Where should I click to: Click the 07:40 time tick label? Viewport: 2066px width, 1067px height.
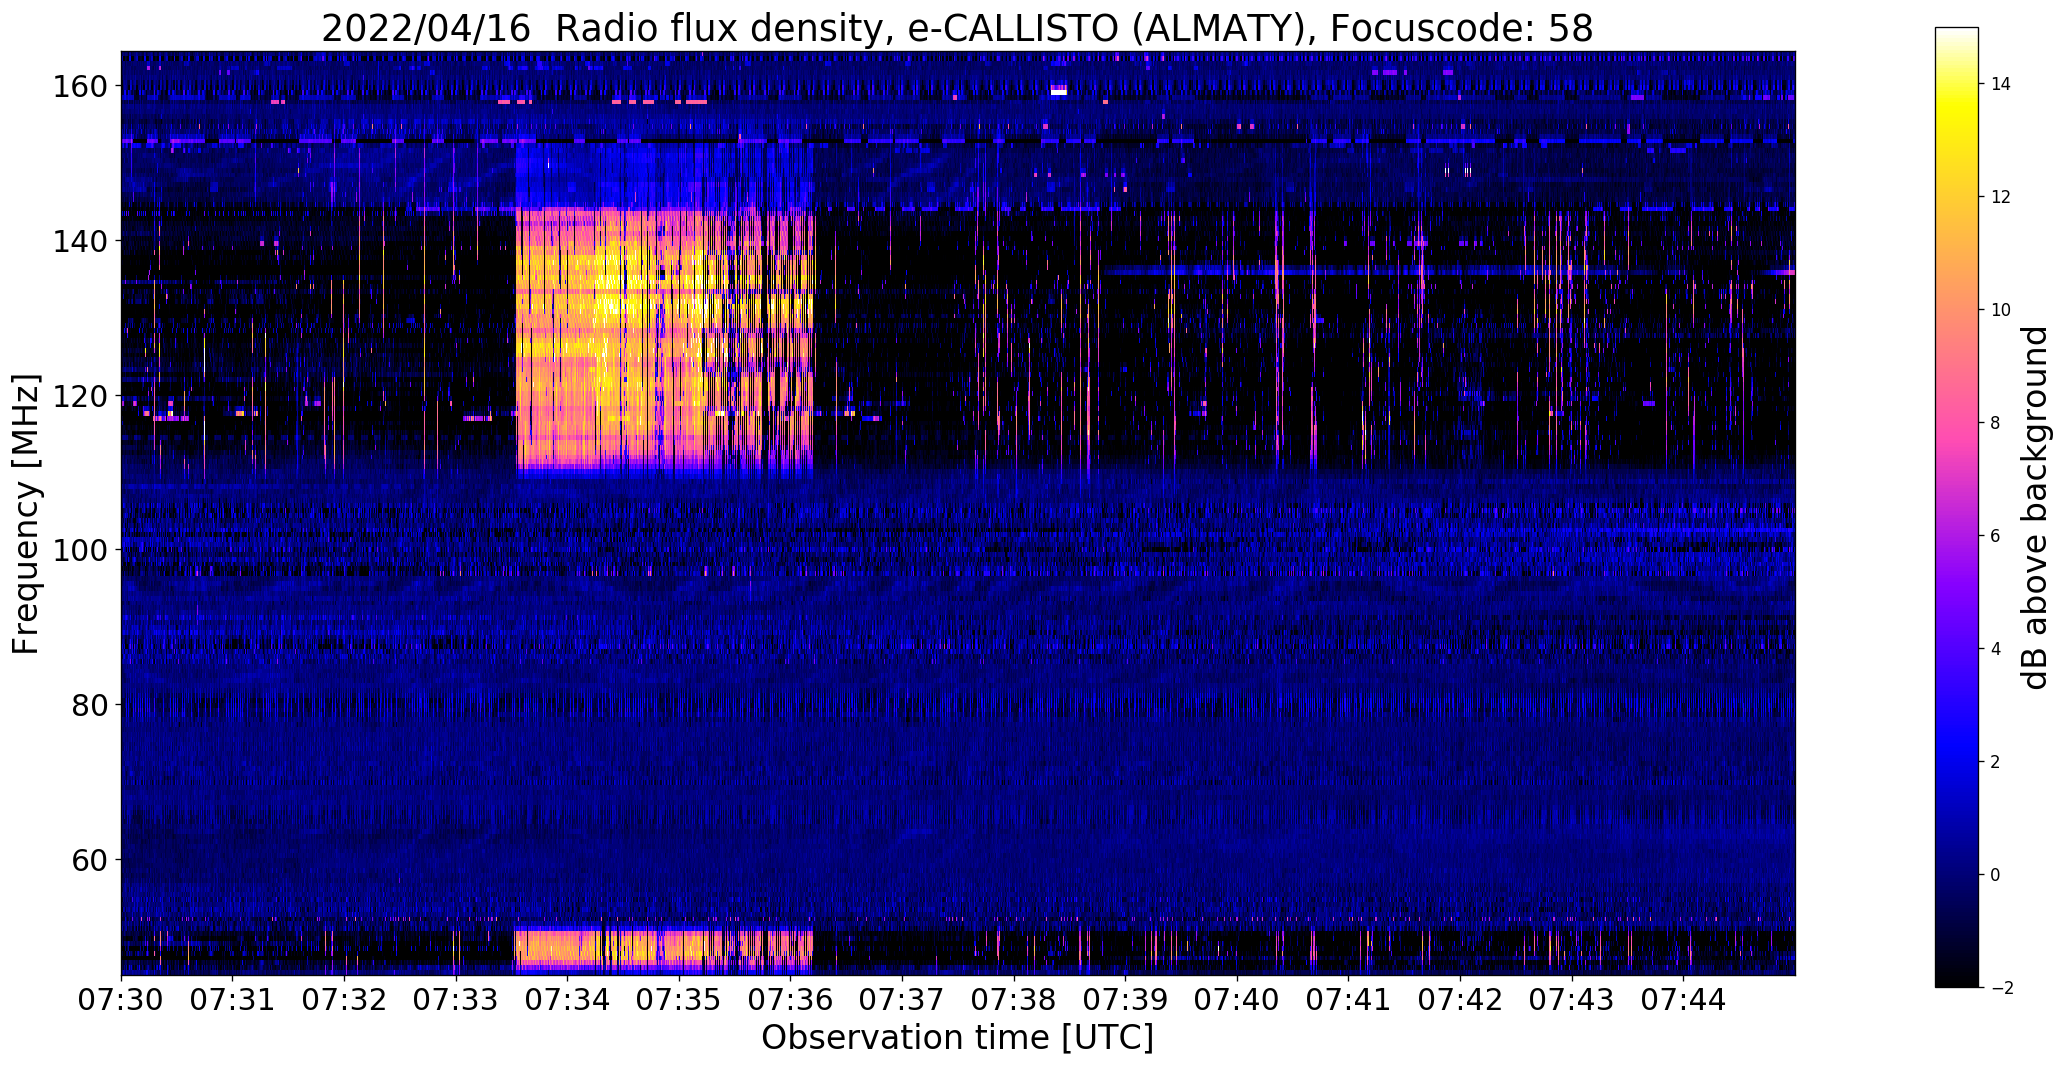[x=1238, y=1000]
